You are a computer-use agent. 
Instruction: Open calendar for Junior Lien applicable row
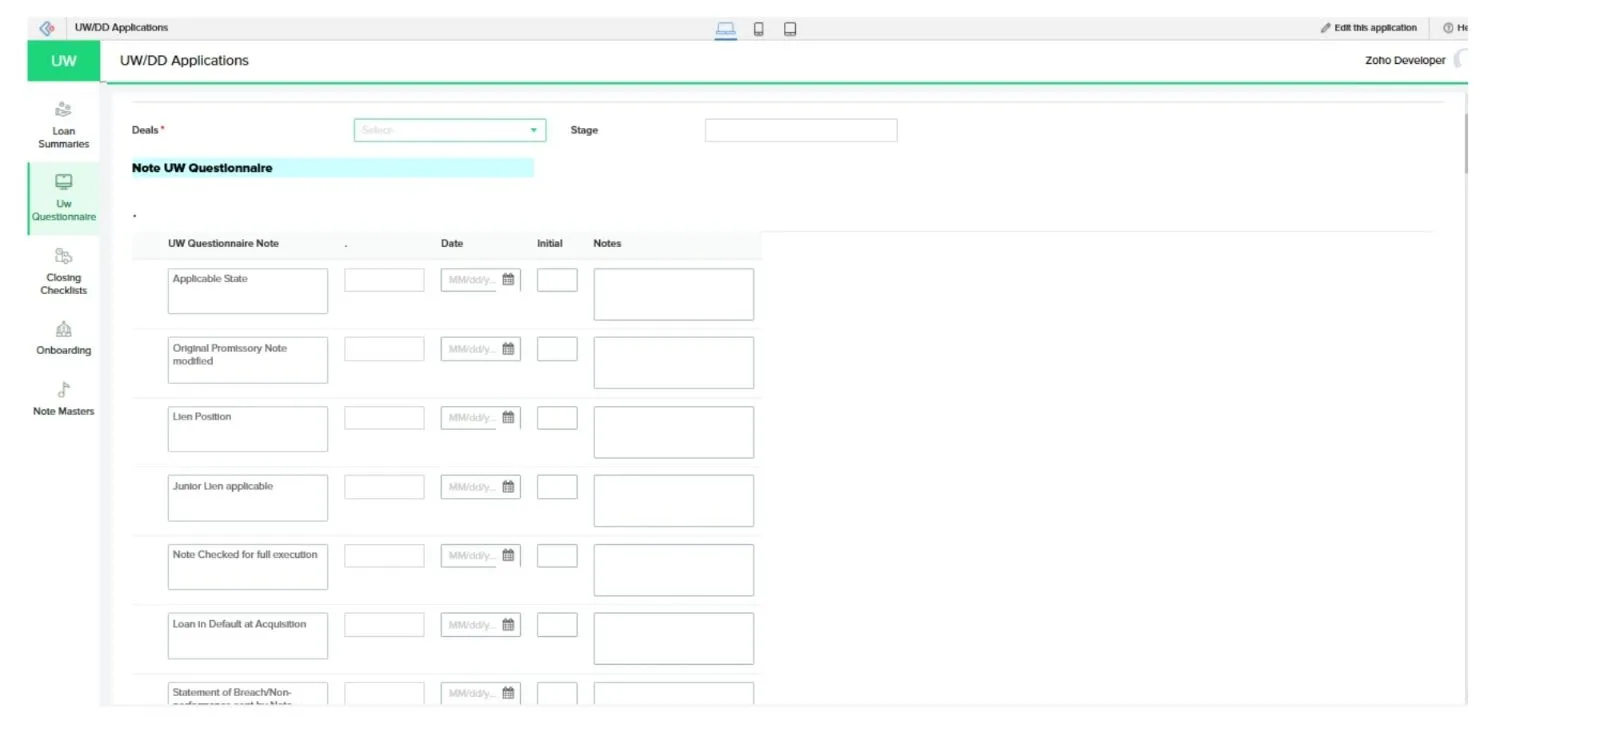coord(508,487)
